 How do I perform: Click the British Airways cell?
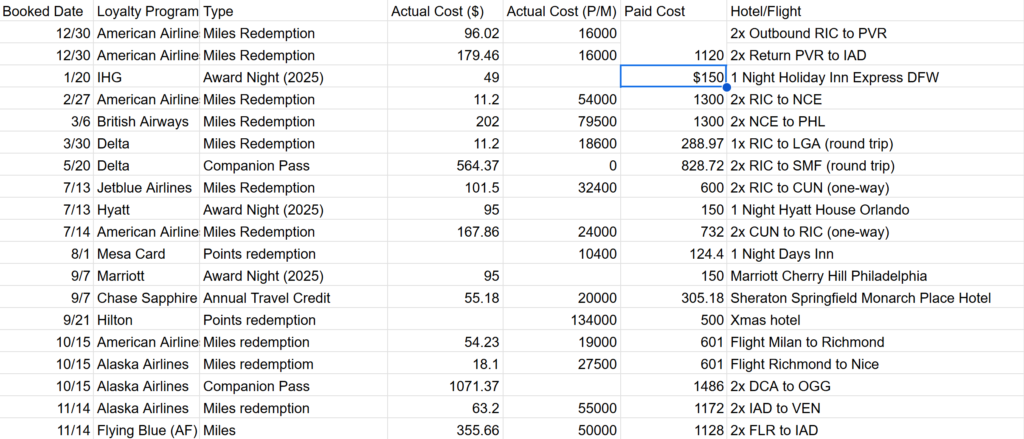click(147, 121)
